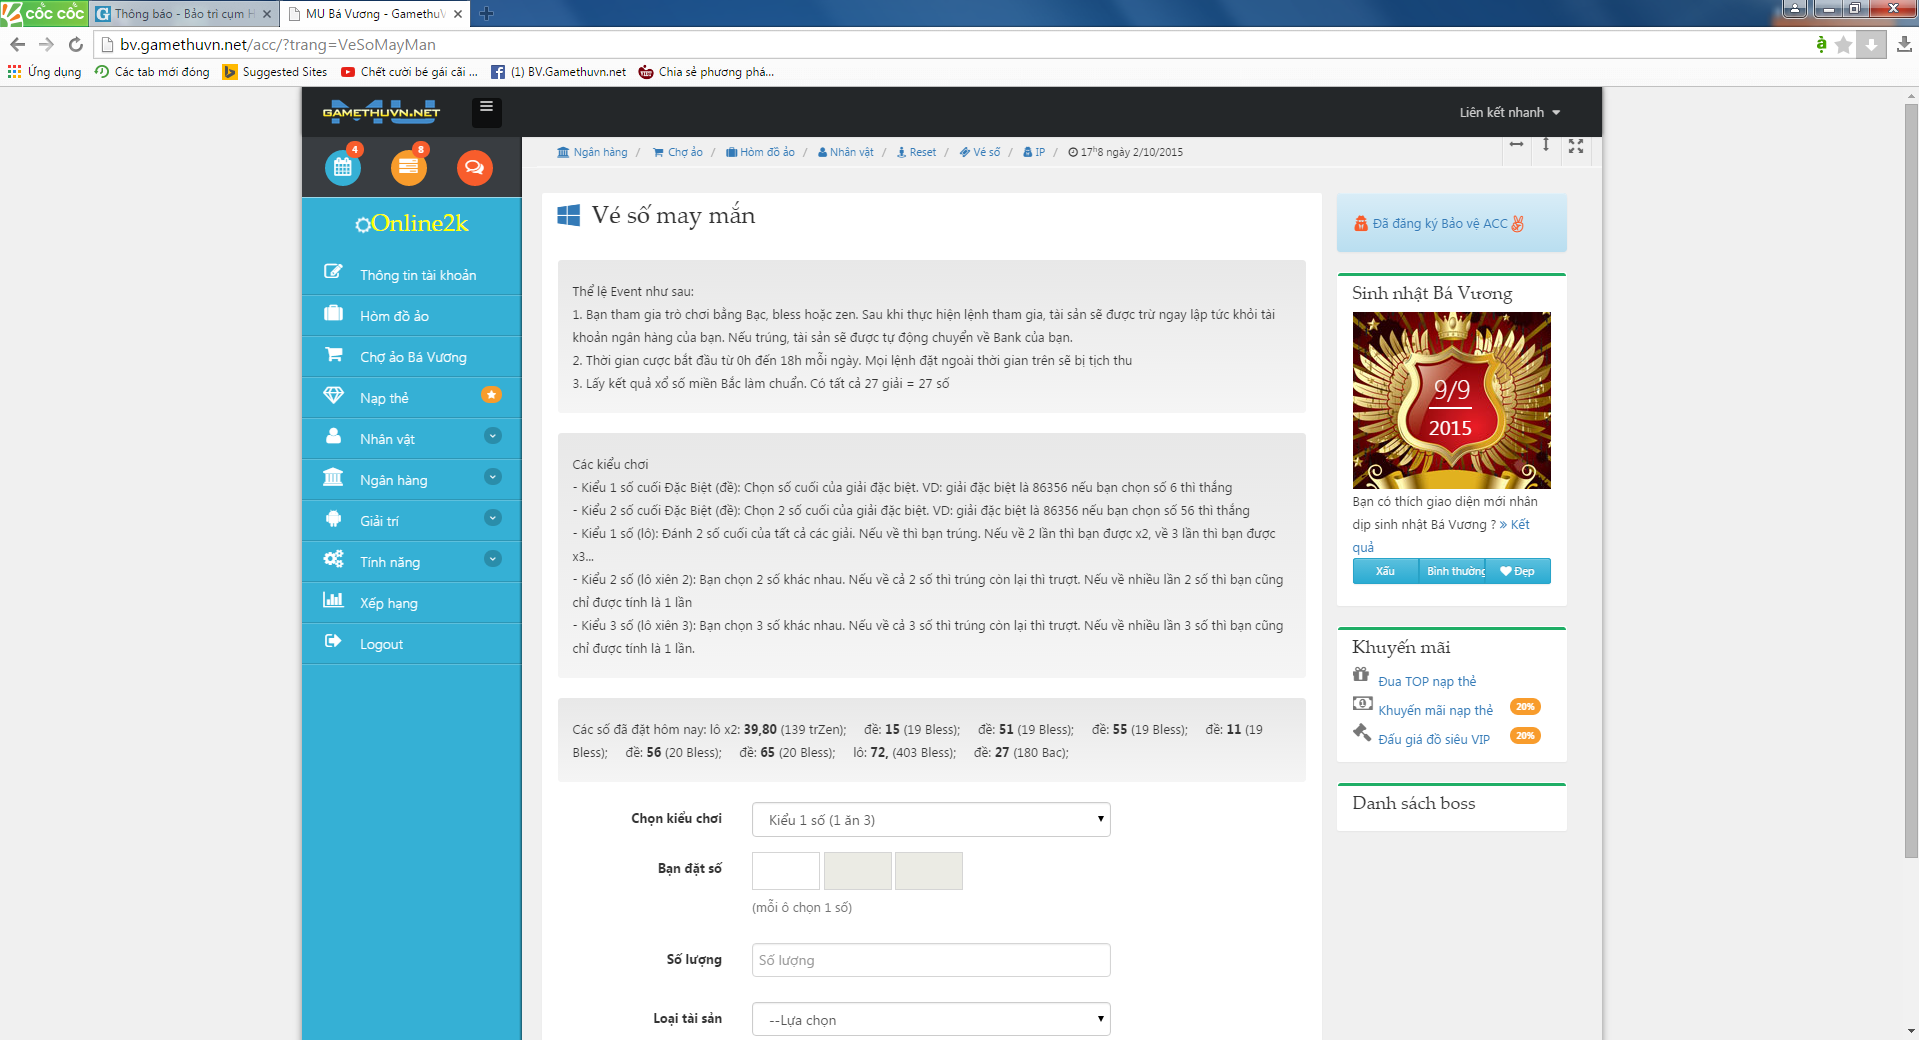Open the Facebook BV.Gamethuvn.net bookmark
The height and width of the screenshot is (1040, 1919).
coord(559,72)
